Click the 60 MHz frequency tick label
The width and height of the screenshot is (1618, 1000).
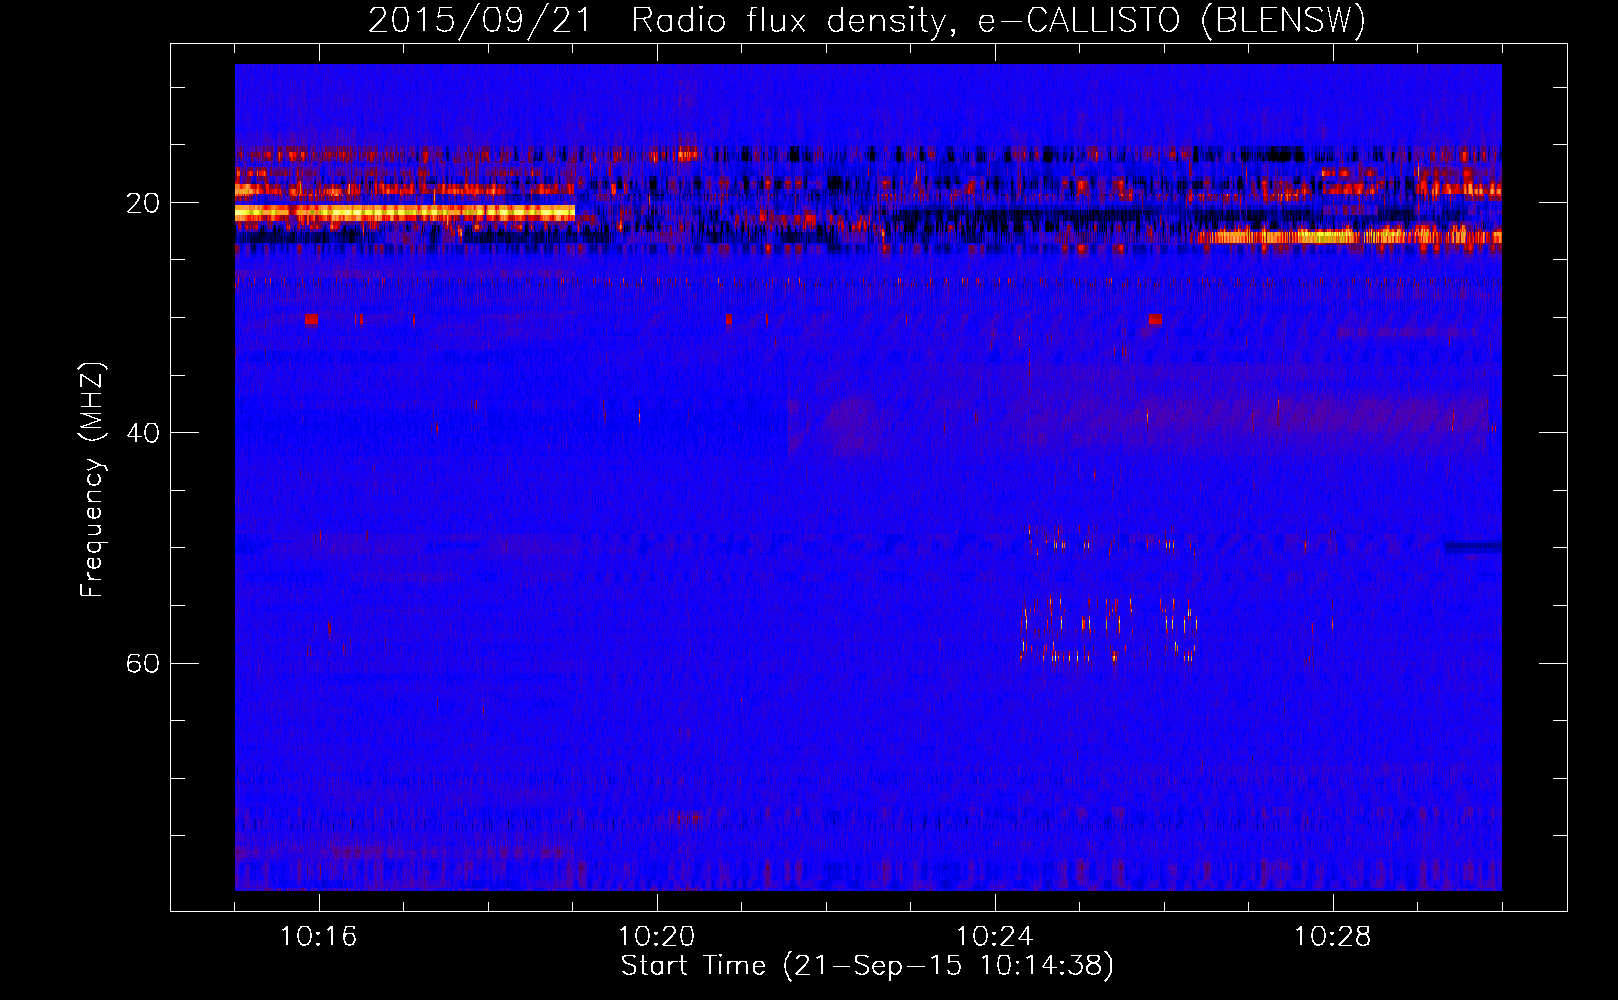tap(144, 664)
